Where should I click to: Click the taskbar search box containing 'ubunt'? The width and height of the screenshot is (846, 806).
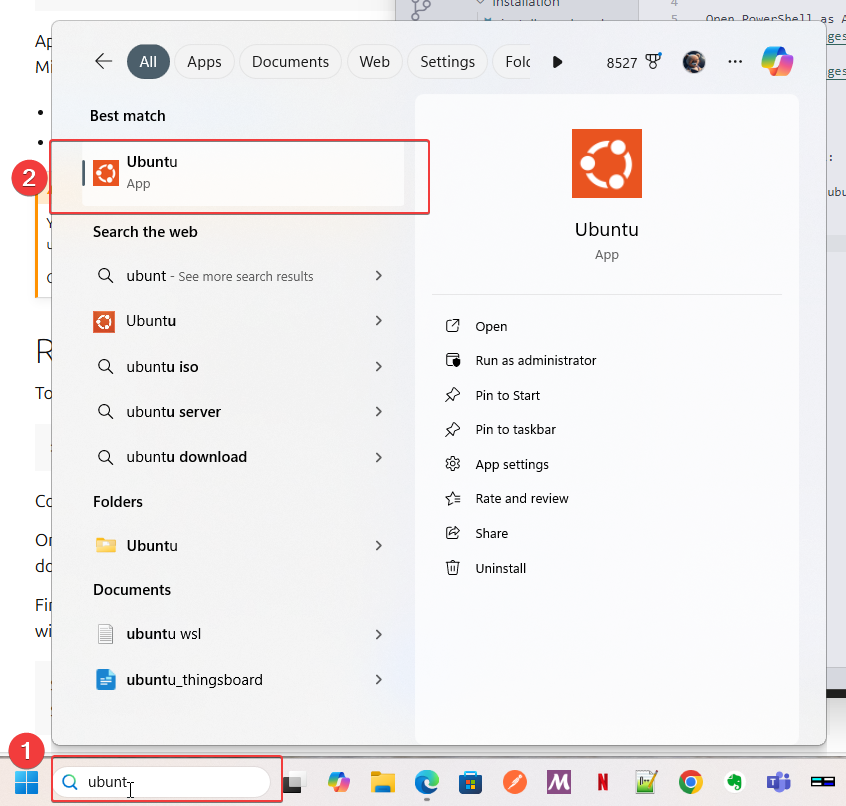(162, 782)
